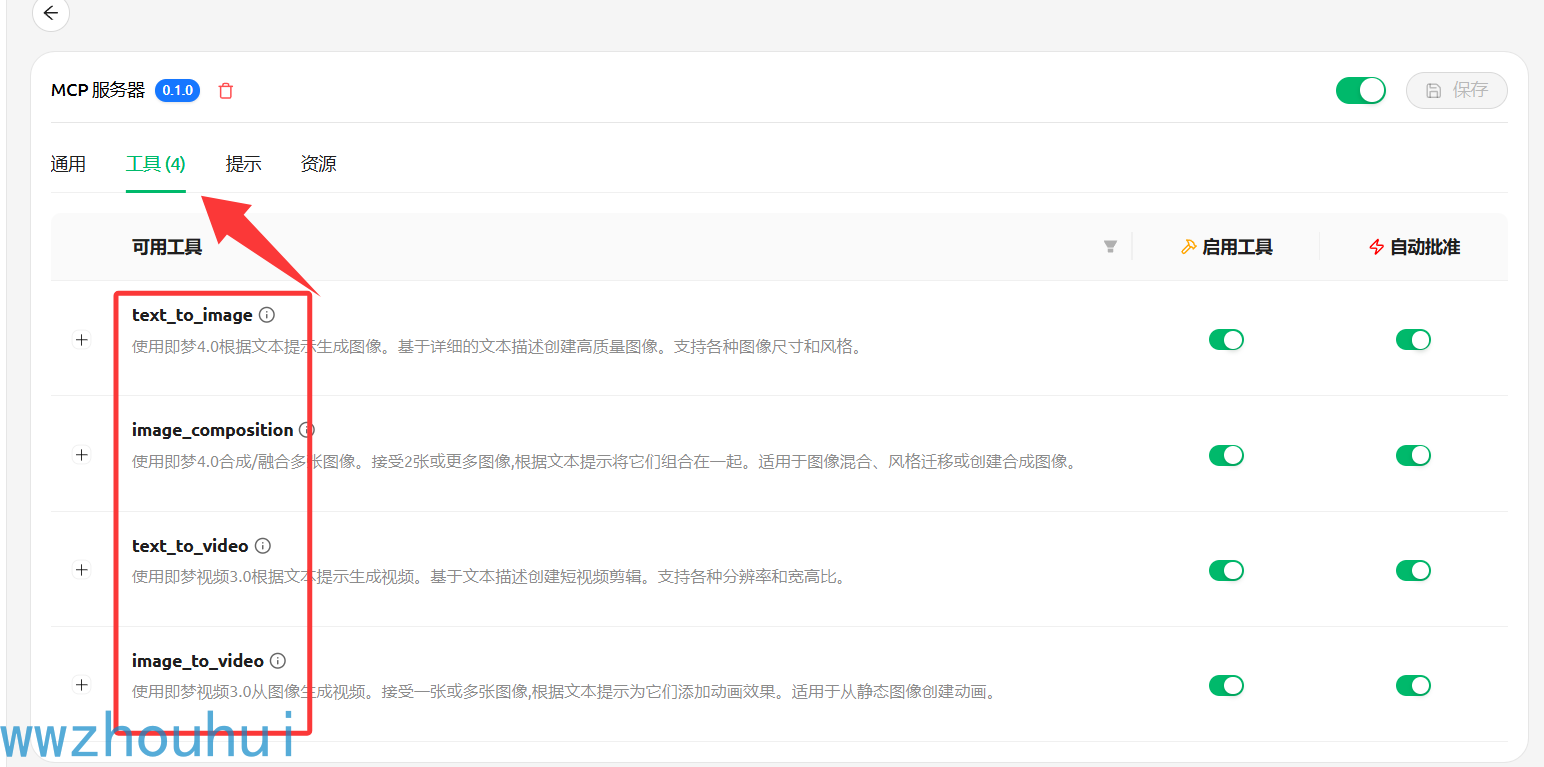Screen dimensions: 1544x767
Task: Click the 可用工具 column header
Action: pyautogui.click(x=167, y=247)
